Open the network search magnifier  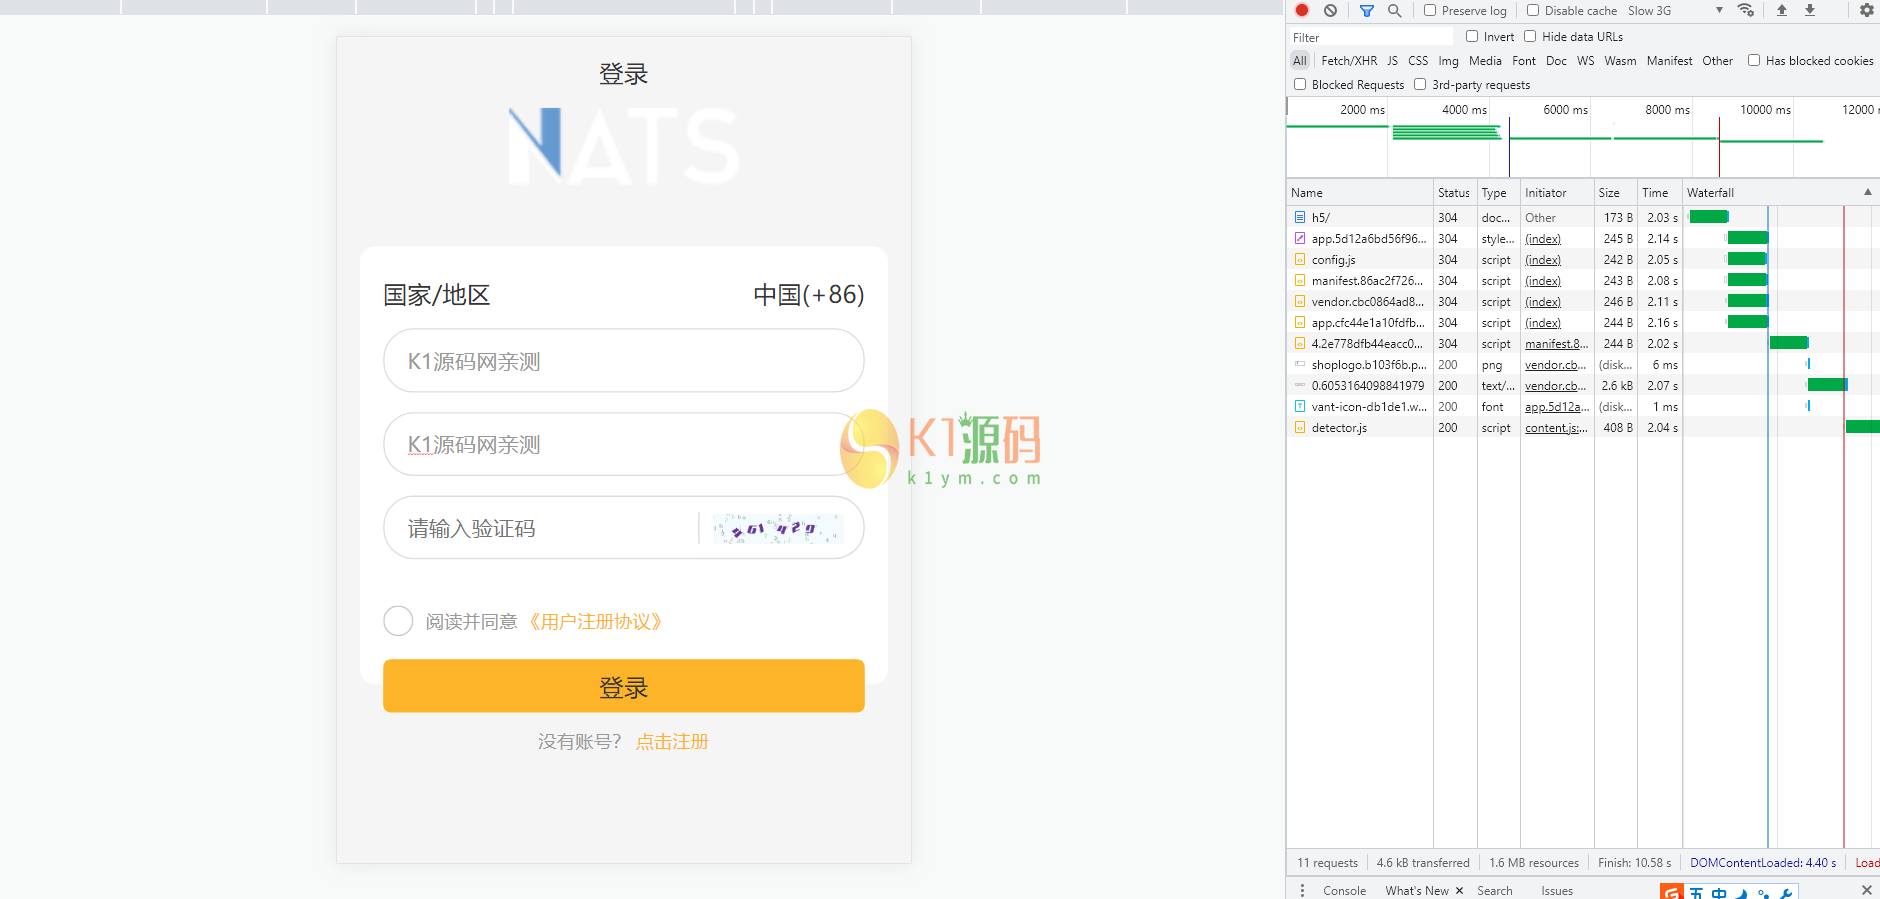coord(1394,11)
